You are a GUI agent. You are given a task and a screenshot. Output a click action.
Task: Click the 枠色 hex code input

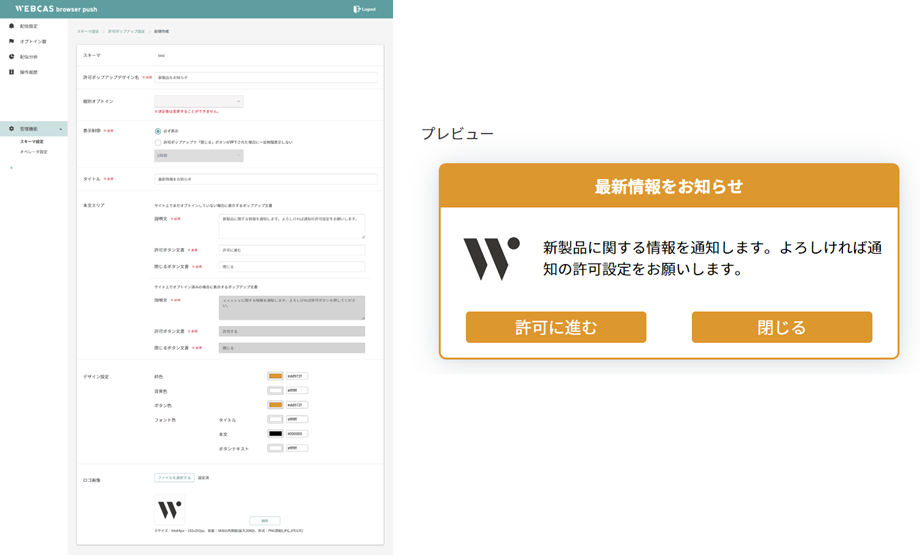click(297, 376)
